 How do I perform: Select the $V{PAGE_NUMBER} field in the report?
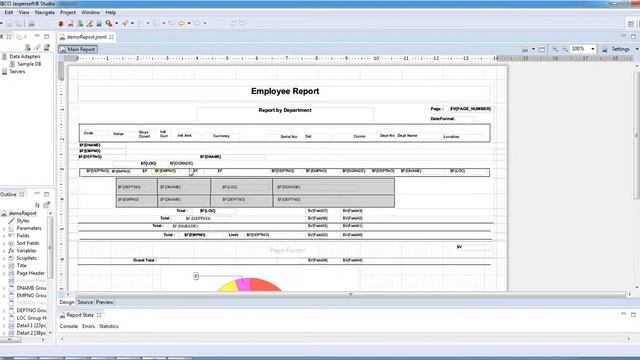(470, 109)
